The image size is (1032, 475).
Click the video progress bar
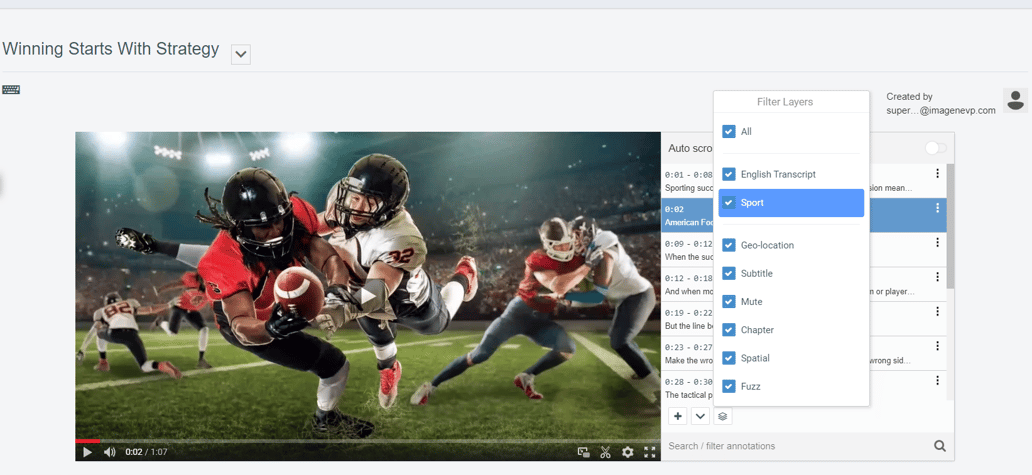368,441
